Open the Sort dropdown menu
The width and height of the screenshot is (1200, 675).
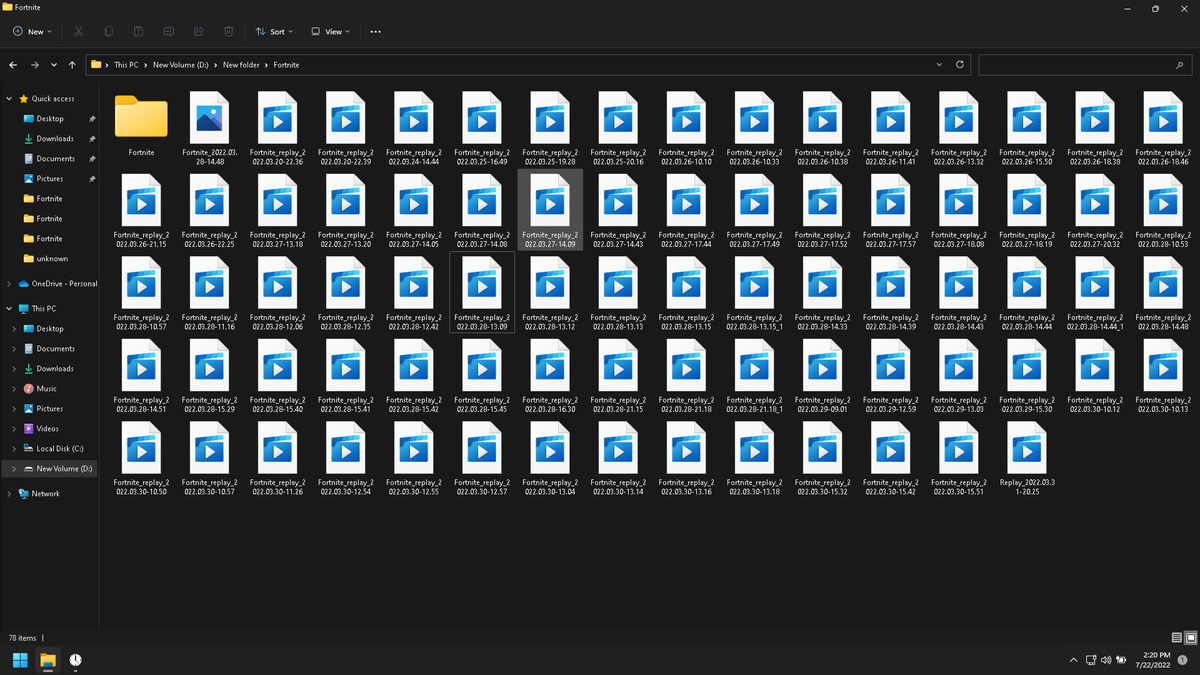(275, 31)
